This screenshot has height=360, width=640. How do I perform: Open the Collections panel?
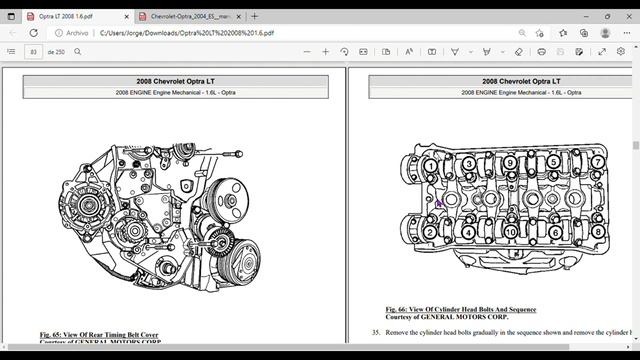click(x=584, y=33)
